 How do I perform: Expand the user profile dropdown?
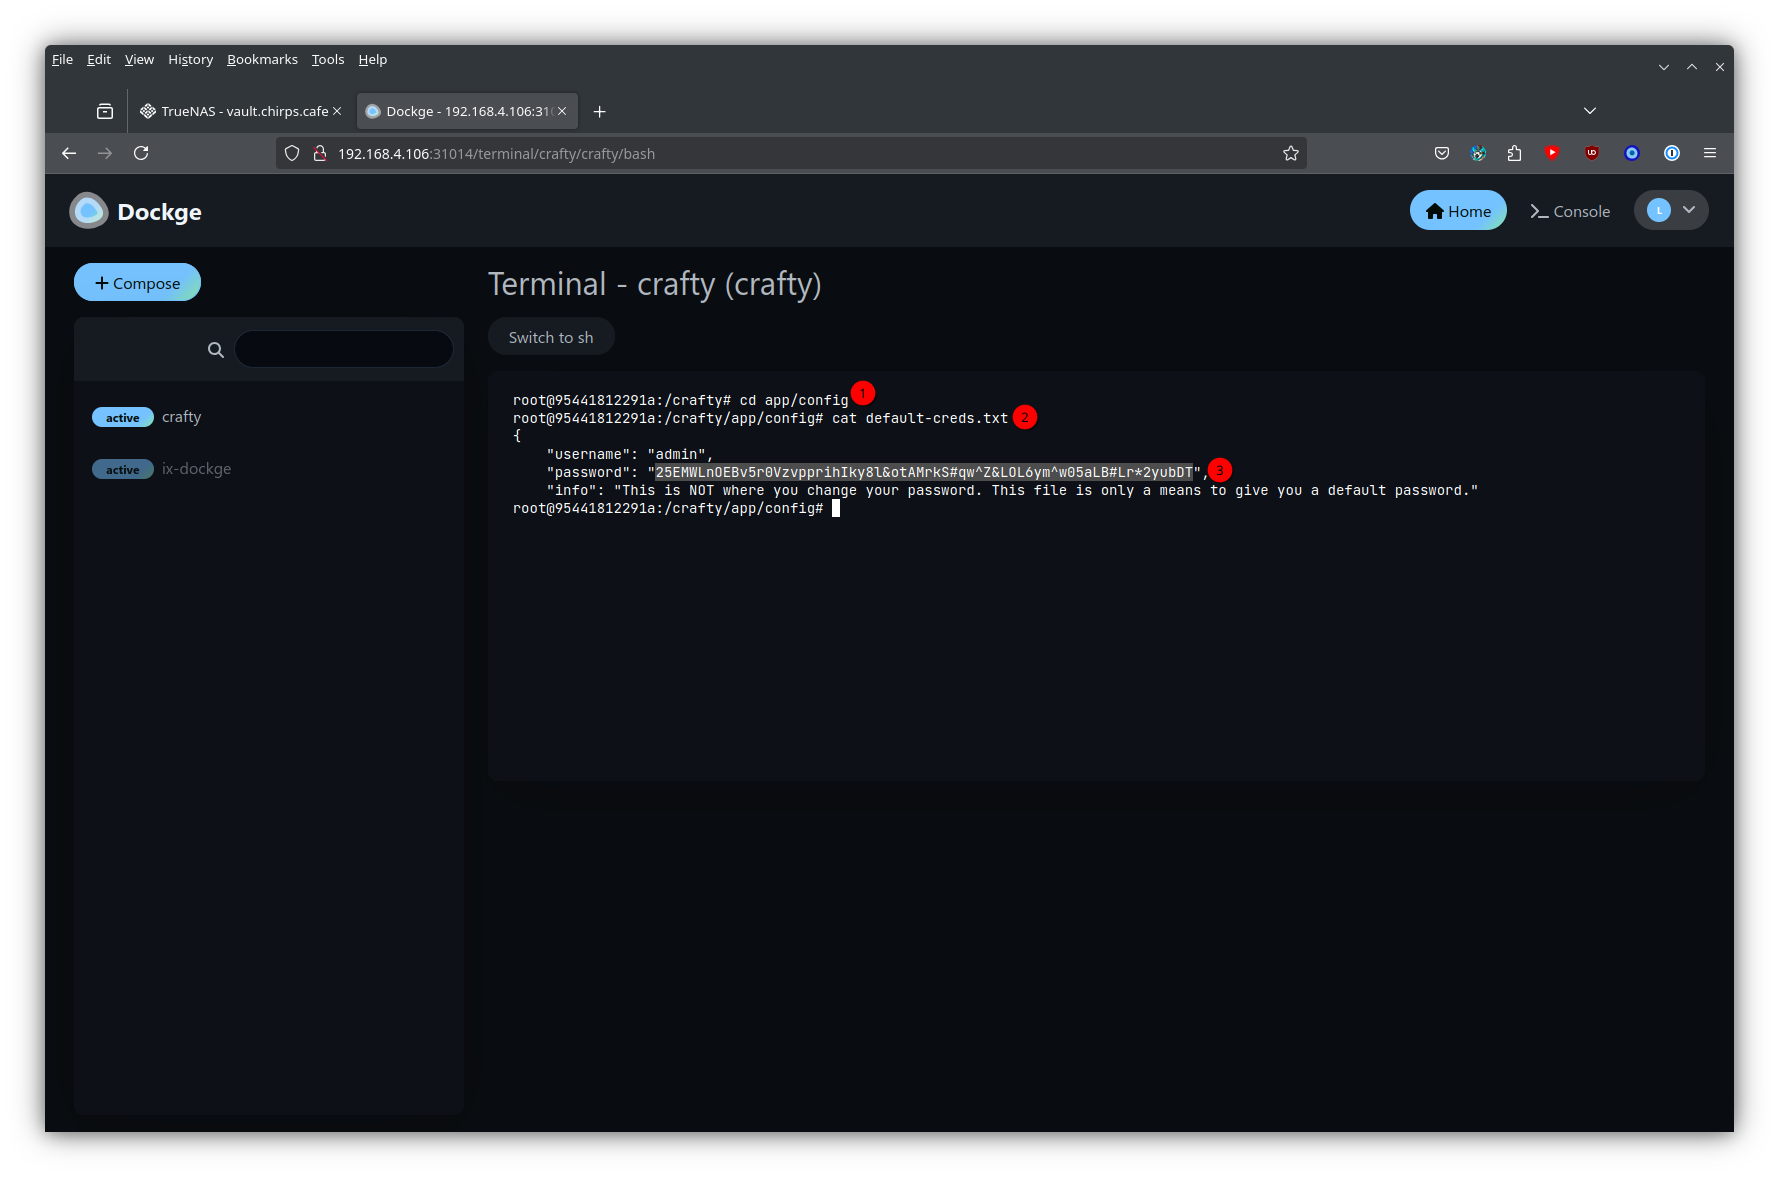[x=1671, y=210]
